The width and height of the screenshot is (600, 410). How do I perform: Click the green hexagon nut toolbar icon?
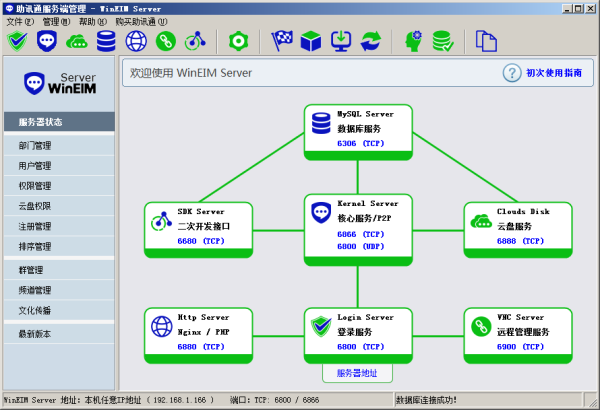point(237,41)
